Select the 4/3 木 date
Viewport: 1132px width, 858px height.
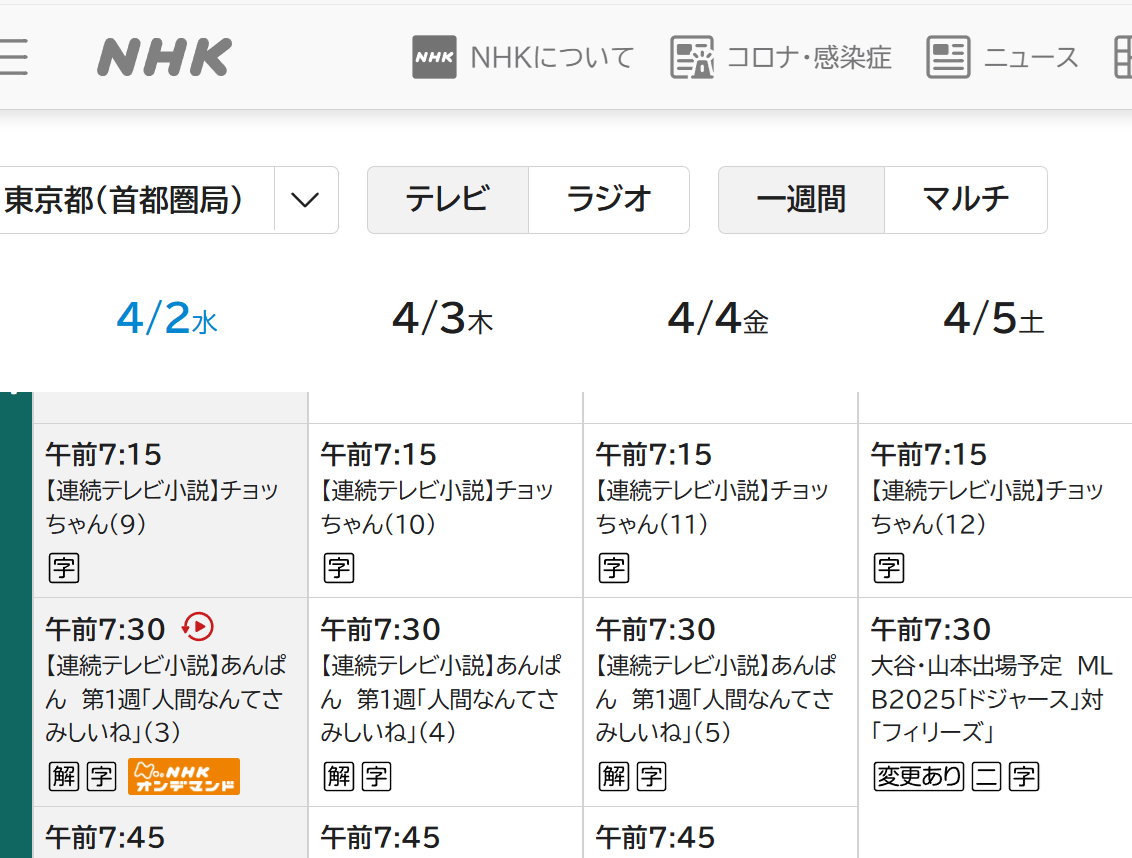click(443, 318)
